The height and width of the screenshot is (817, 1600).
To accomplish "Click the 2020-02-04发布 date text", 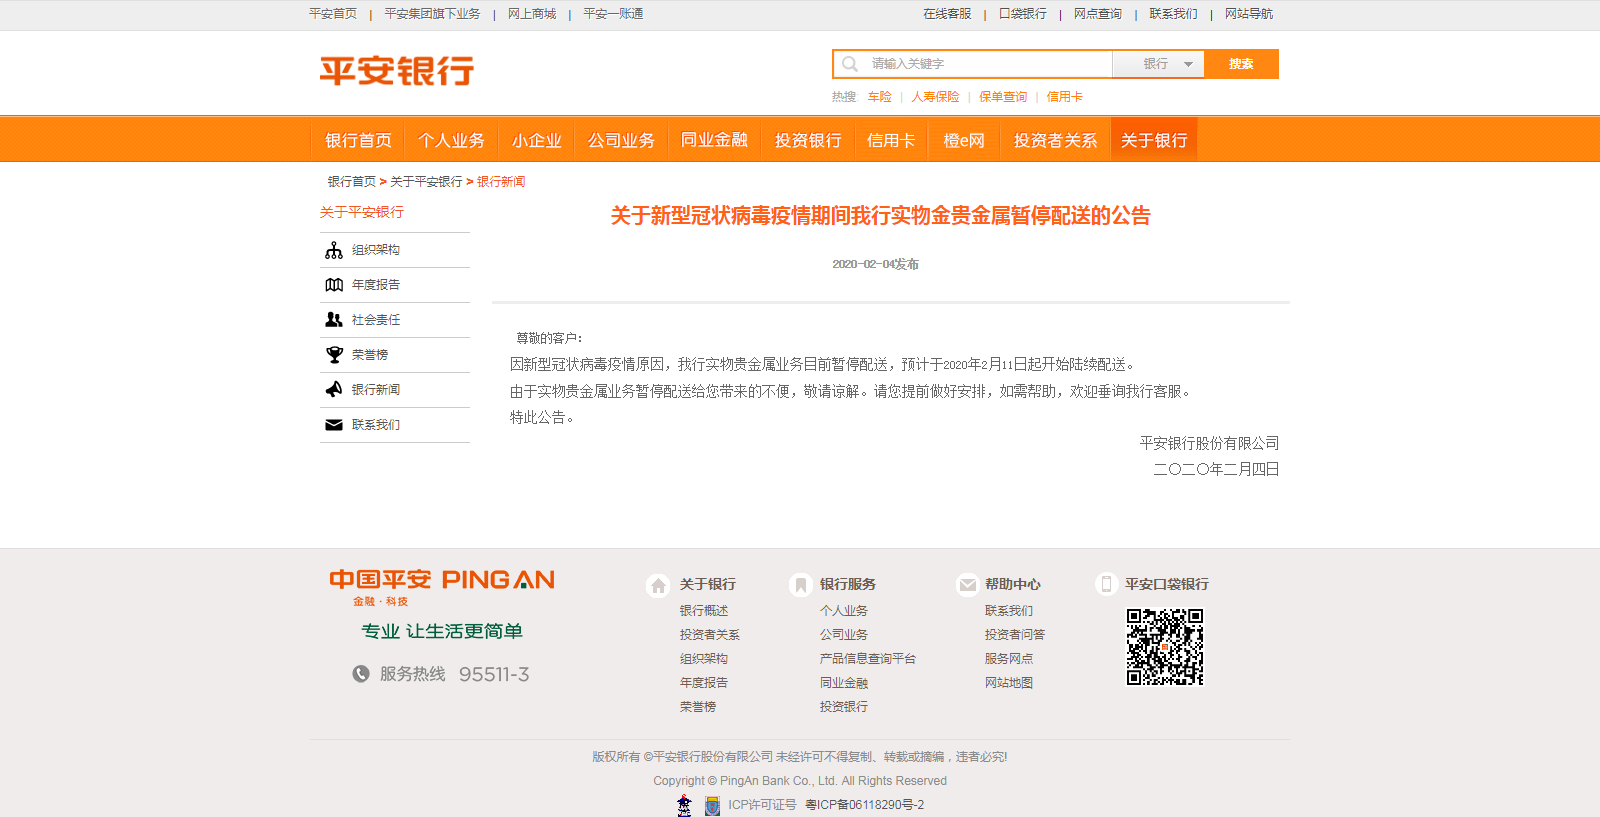I will tap(876, 264).
